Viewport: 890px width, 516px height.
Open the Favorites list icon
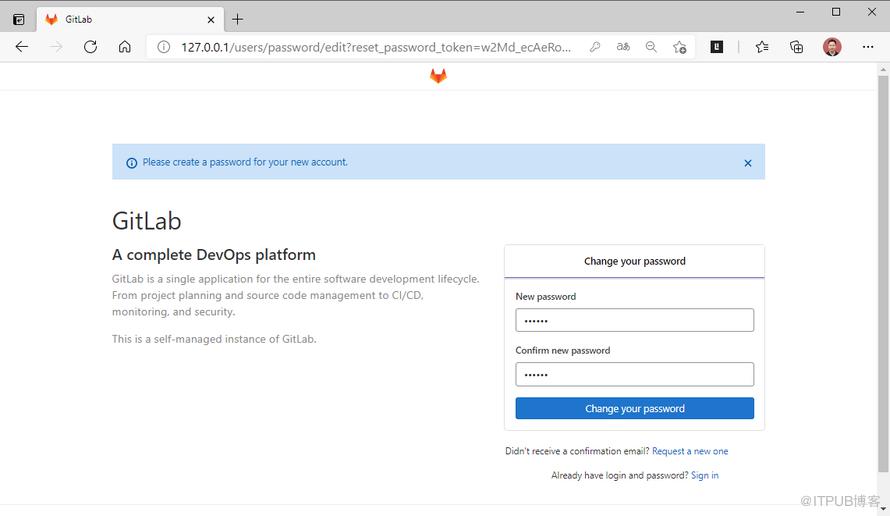pyautogui.click(x=762, y=47)
